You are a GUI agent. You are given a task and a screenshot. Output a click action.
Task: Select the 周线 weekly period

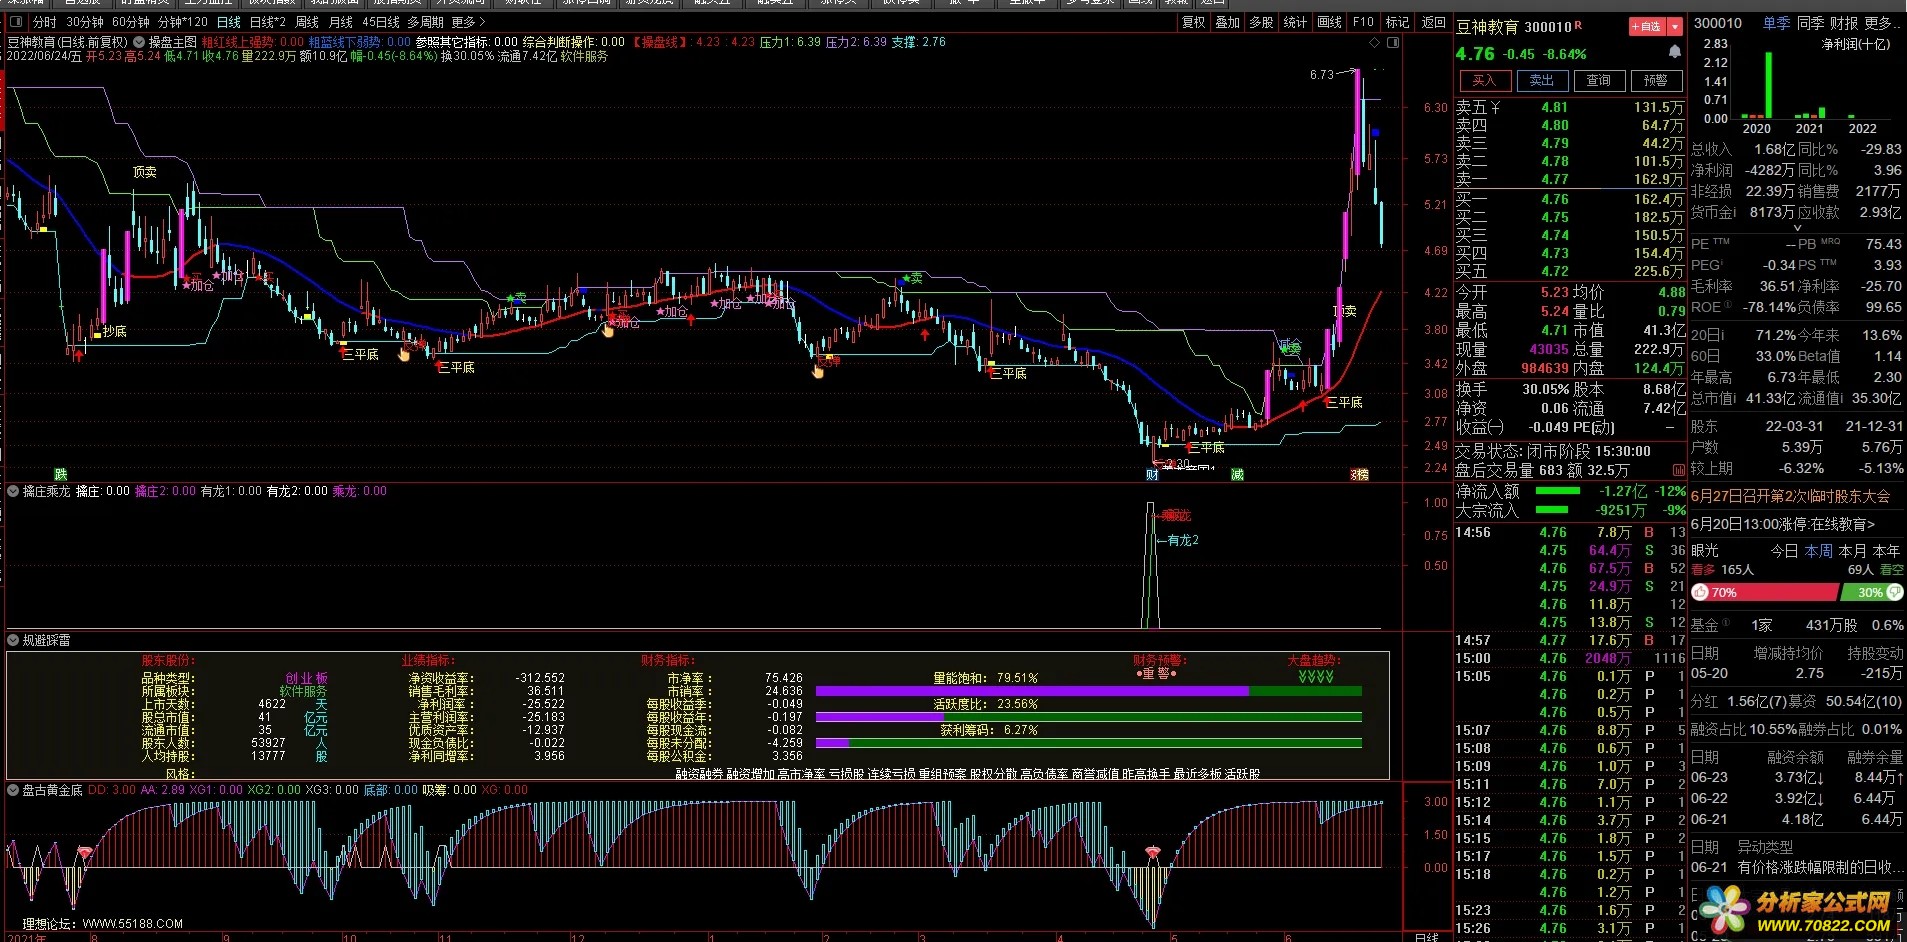[307, 22]
